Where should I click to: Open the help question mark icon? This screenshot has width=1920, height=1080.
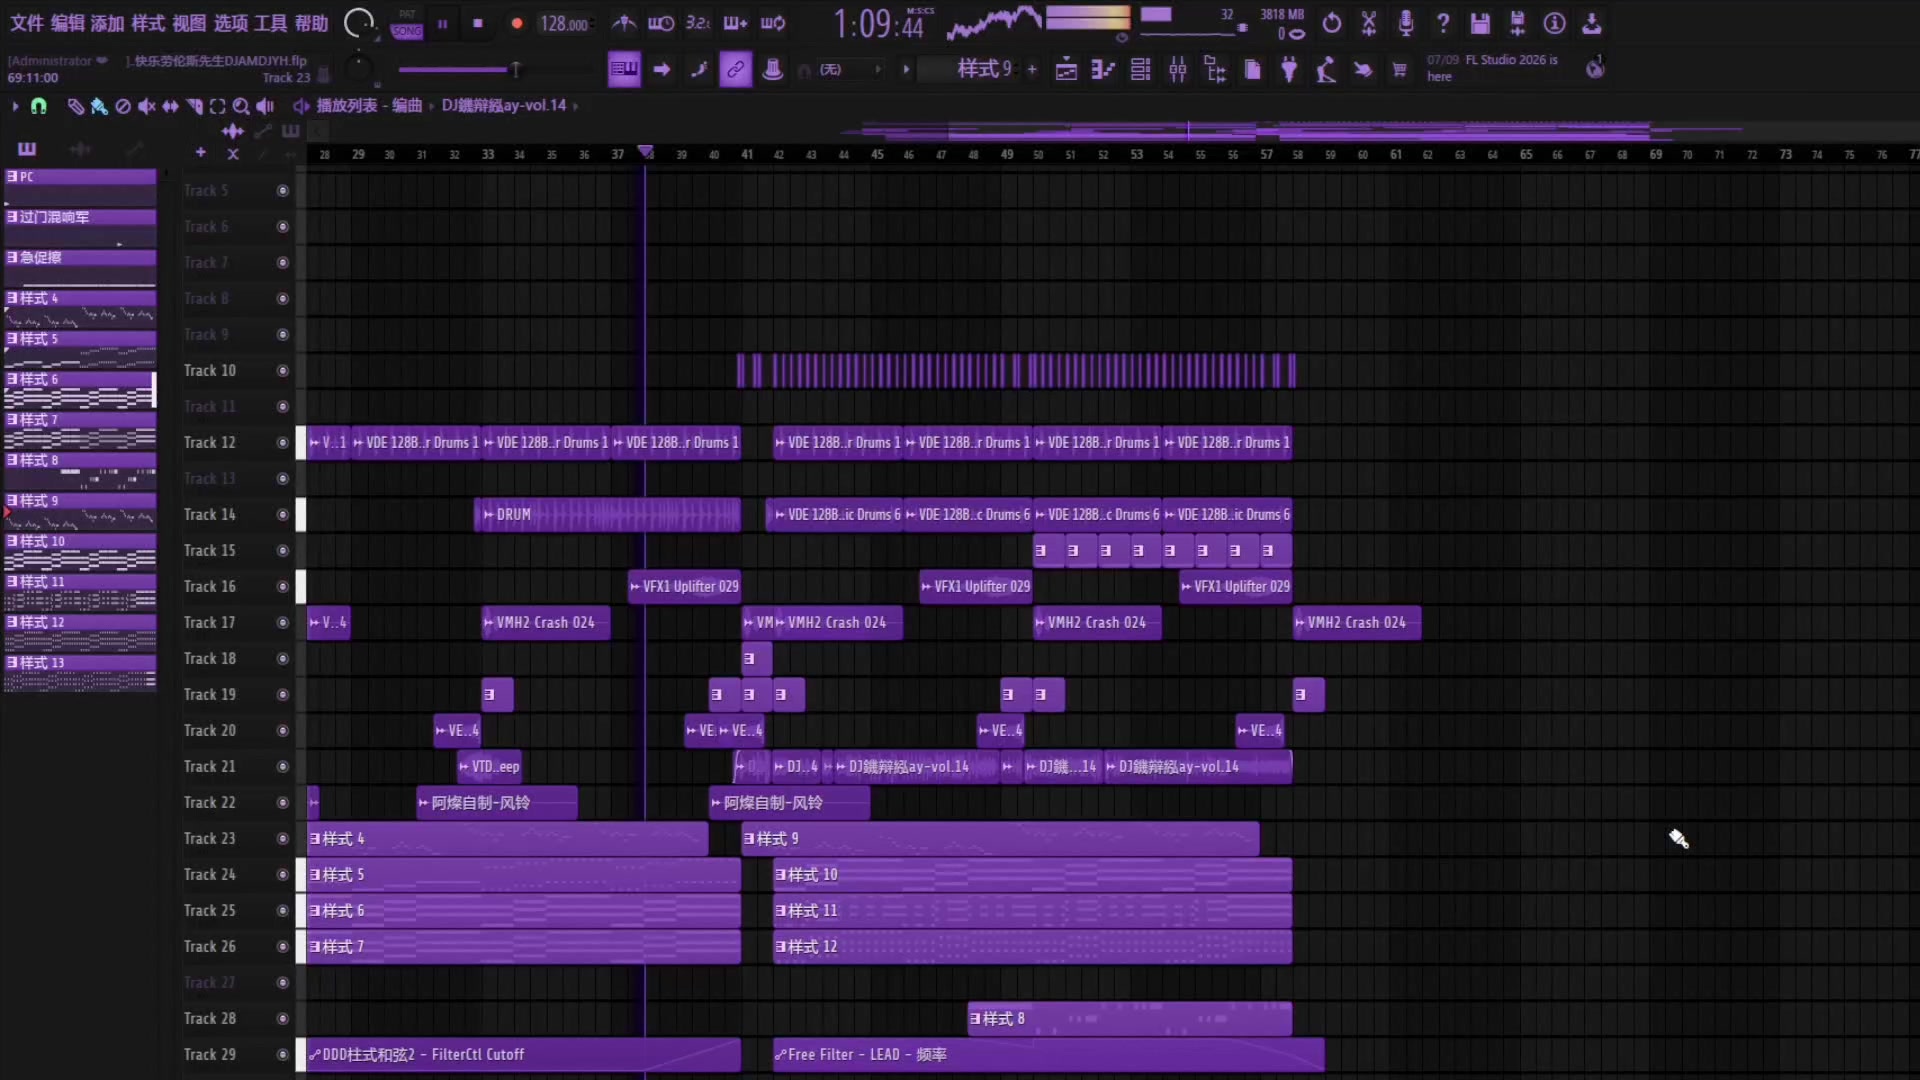[x=1443, y=23]
